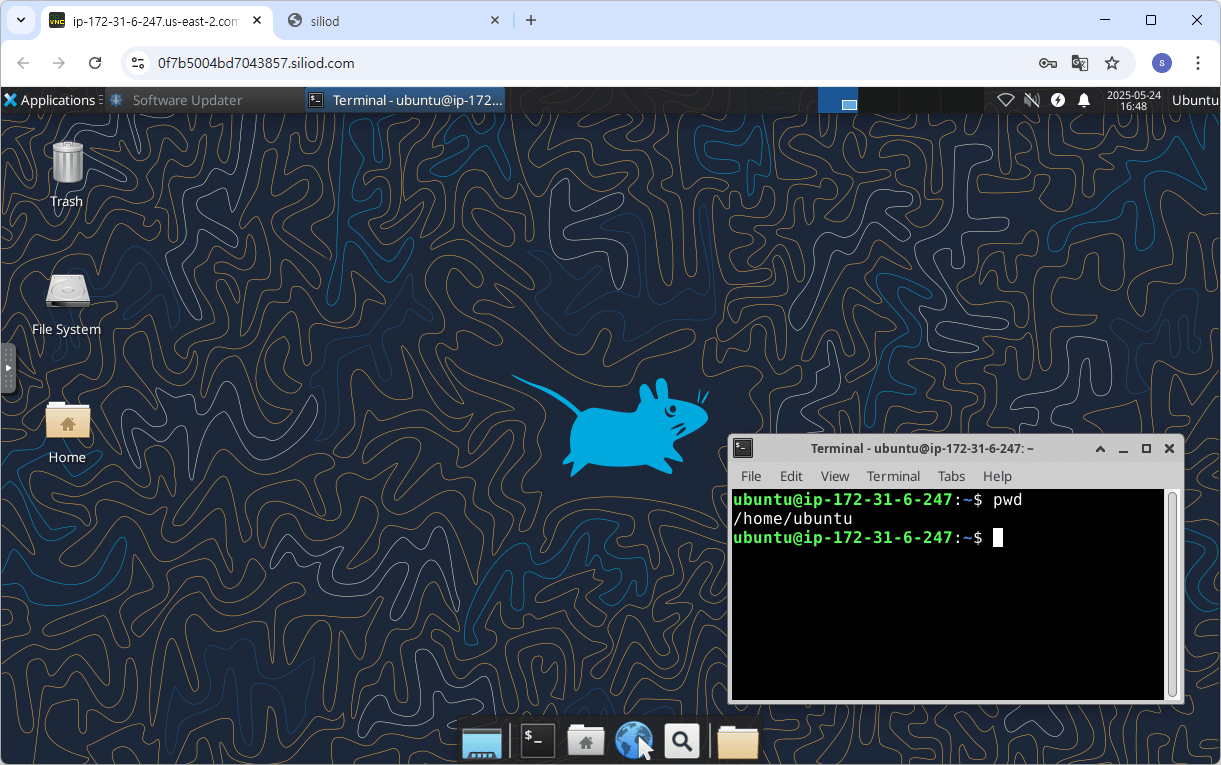Focus the address bar showing 0f7b5004bd7043857.siliod.com

pos(590,63)
